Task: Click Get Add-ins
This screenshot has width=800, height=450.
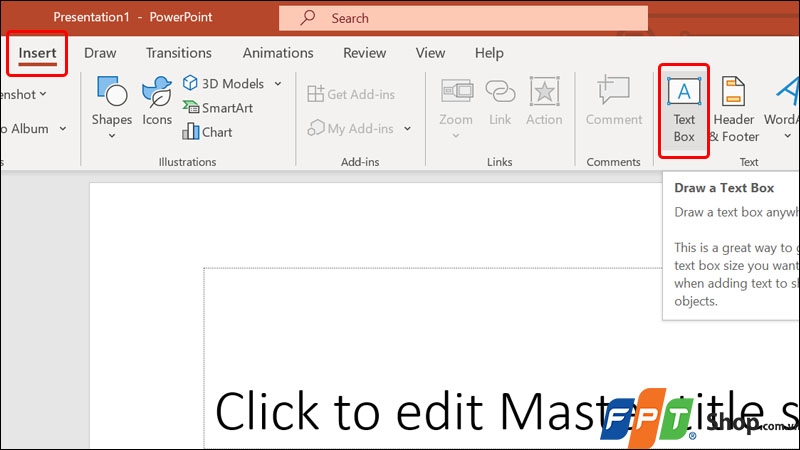Action: pyautogui.click(x=351, y=94)
